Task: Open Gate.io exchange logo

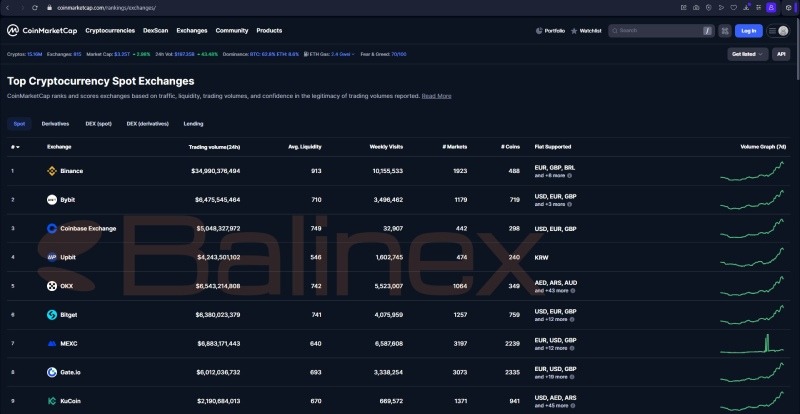Action: 52,372
